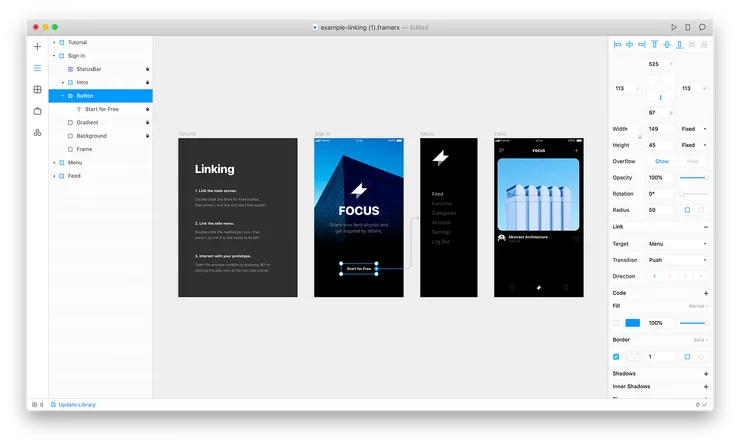Align selection horizontal centers
The image size is (740, 446).
tap(630, 44)
